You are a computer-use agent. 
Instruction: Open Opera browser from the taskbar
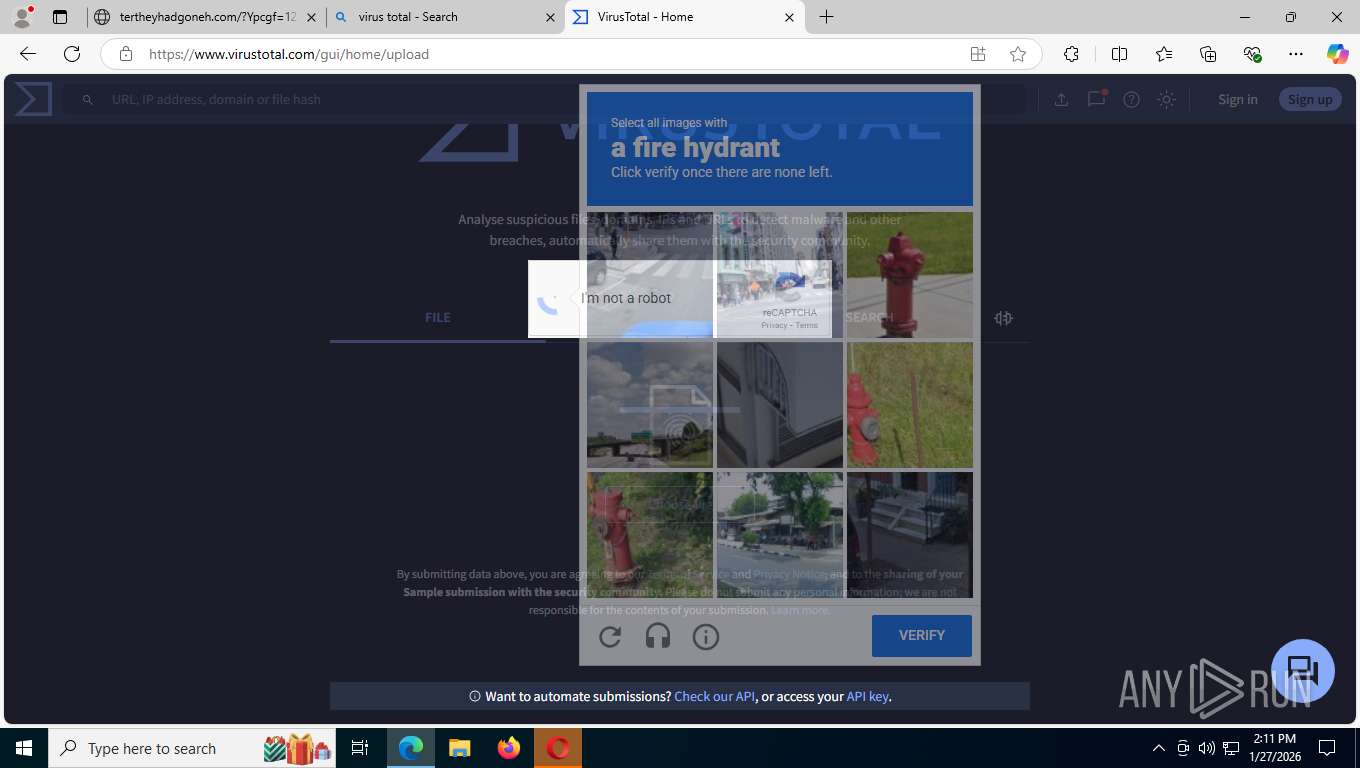point(558,748)
